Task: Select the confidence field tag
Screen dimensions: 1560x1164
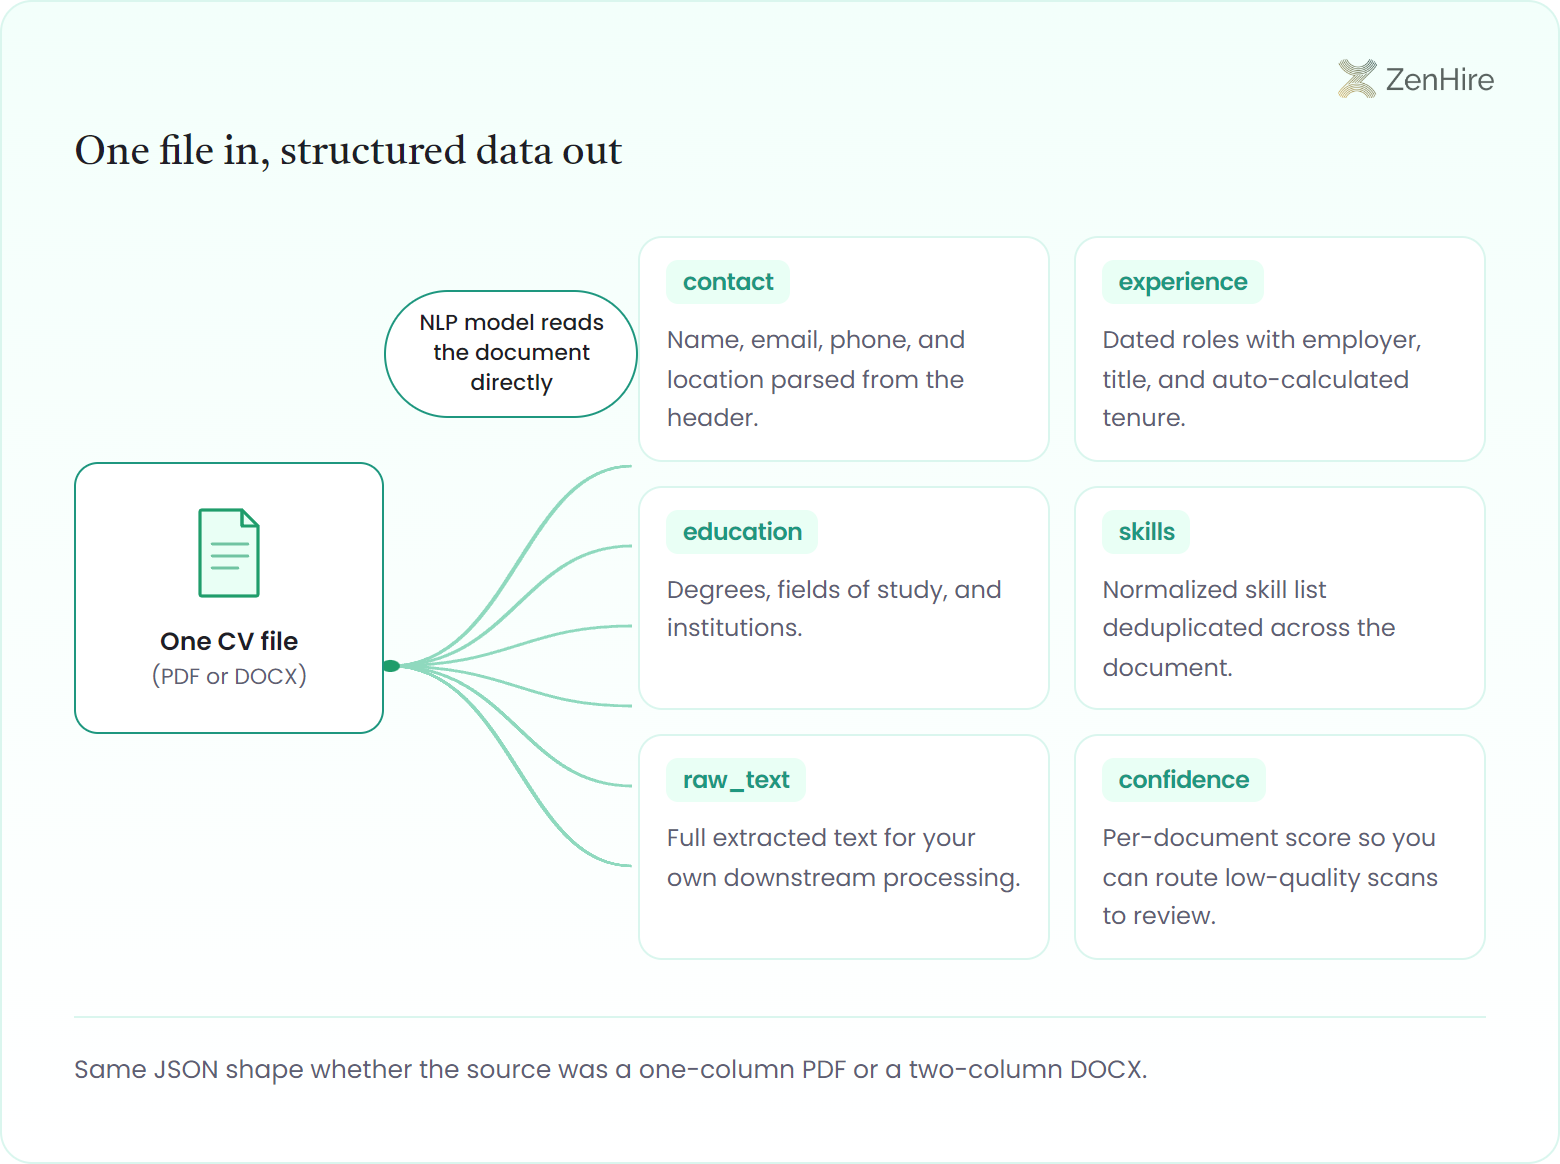Action: [1184, 780]
